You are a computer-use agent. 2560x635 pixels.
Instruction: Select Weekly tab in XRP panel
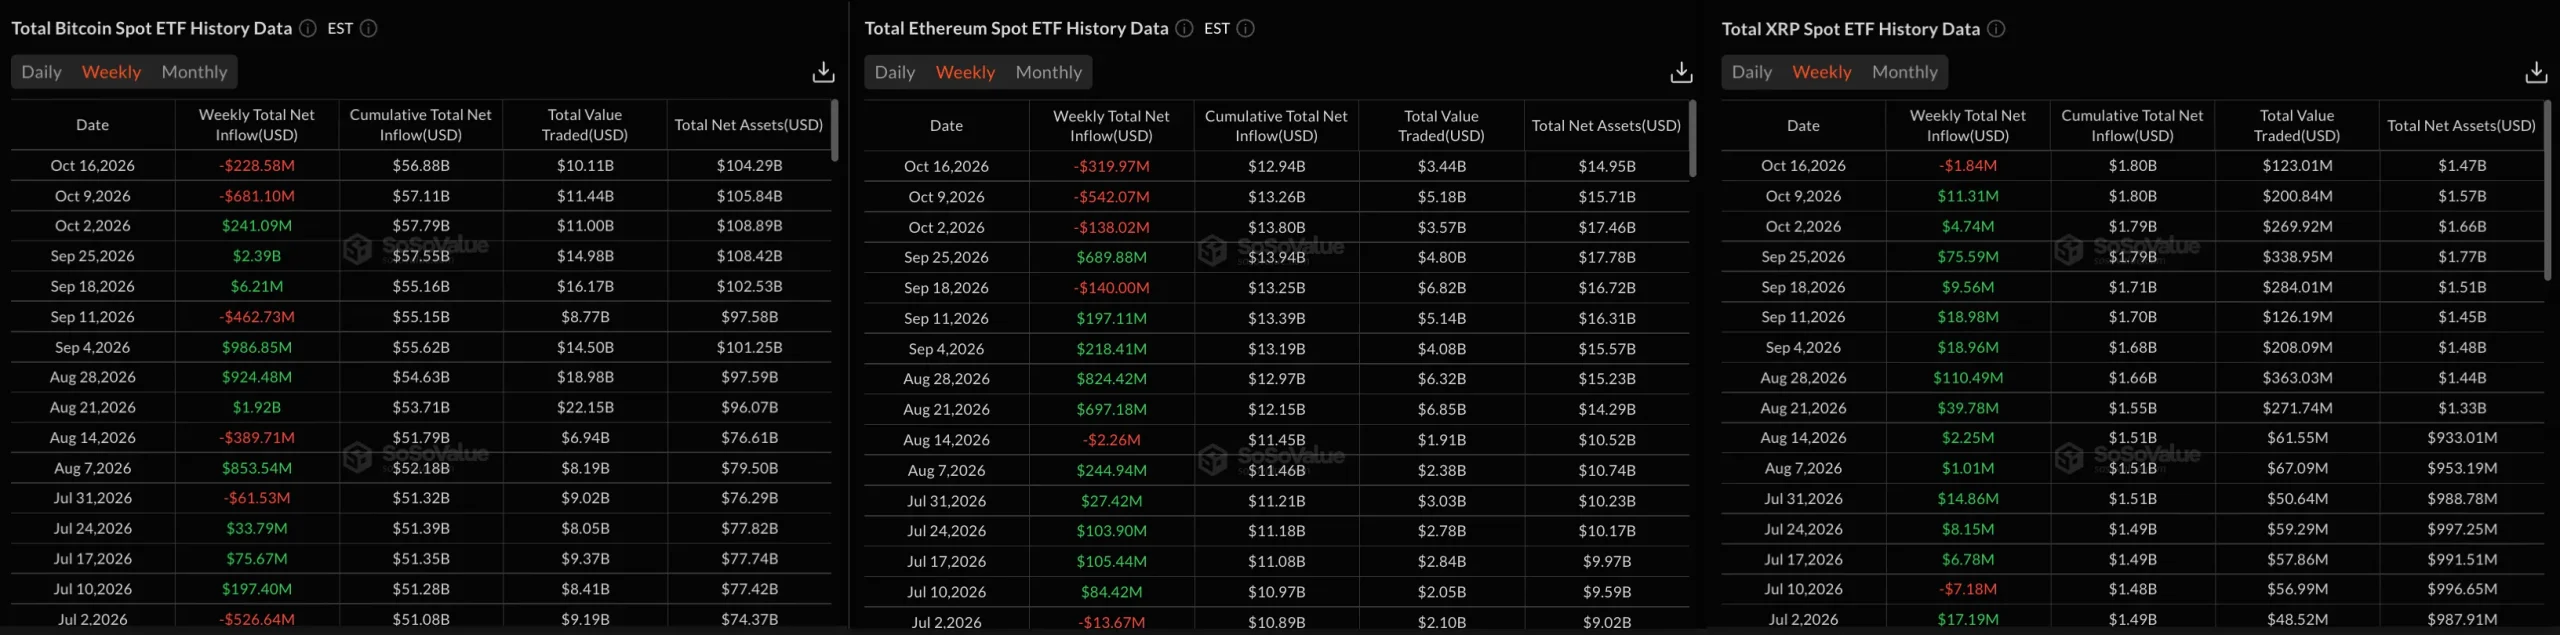pyautogui.click(x=1821, y=72)
